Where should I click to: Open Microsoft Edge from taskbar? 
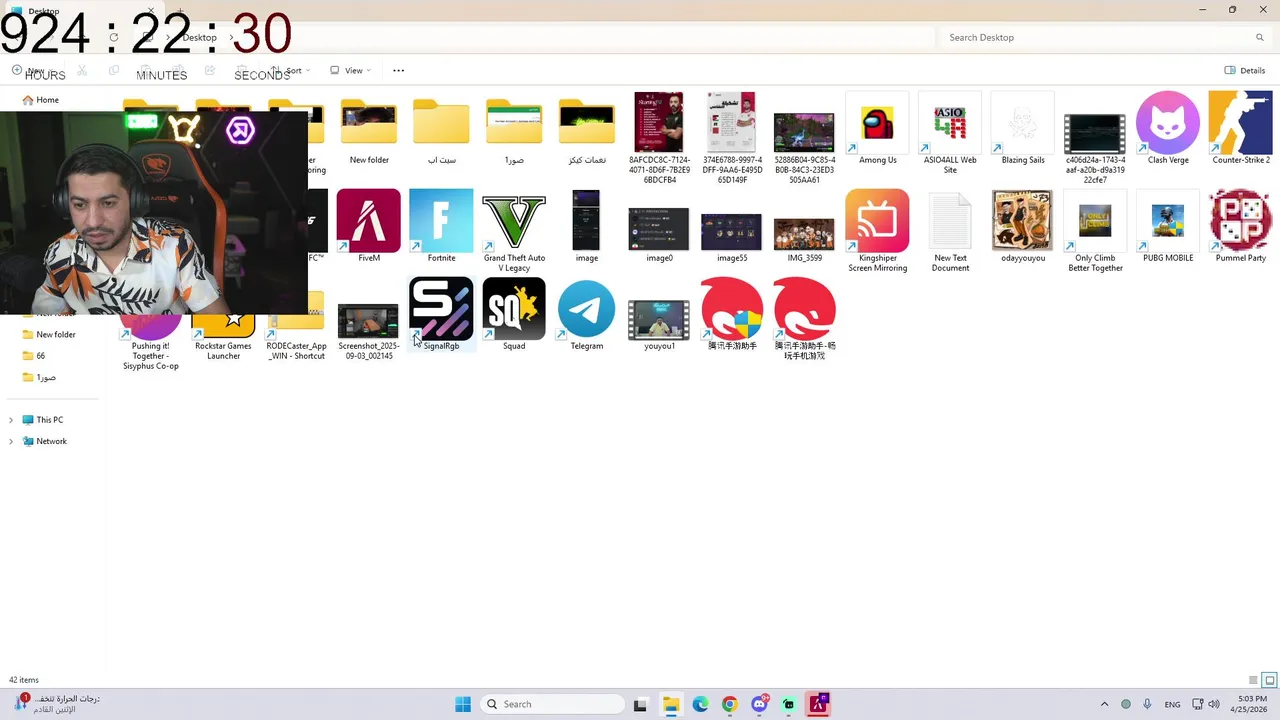point(700,704)
